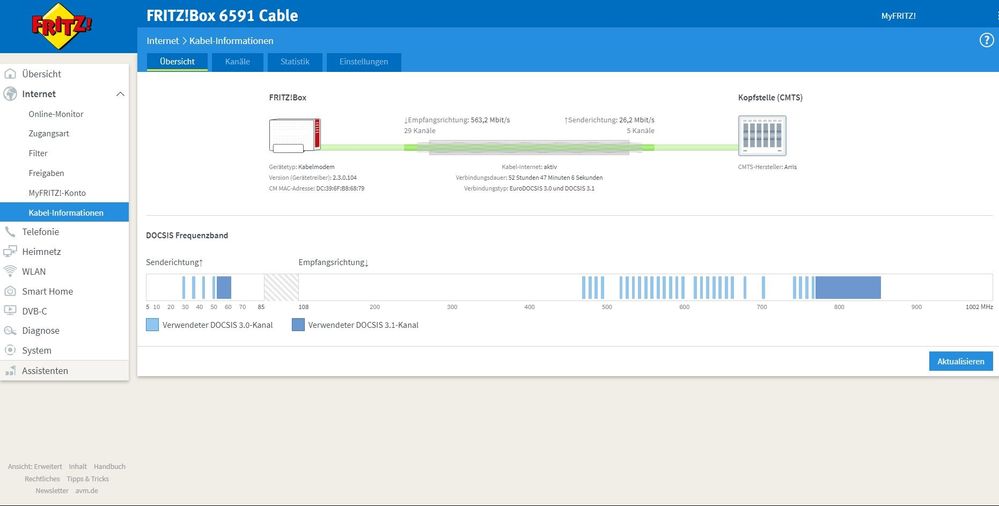Click the Smart Home icon

(x=10, y=291)
